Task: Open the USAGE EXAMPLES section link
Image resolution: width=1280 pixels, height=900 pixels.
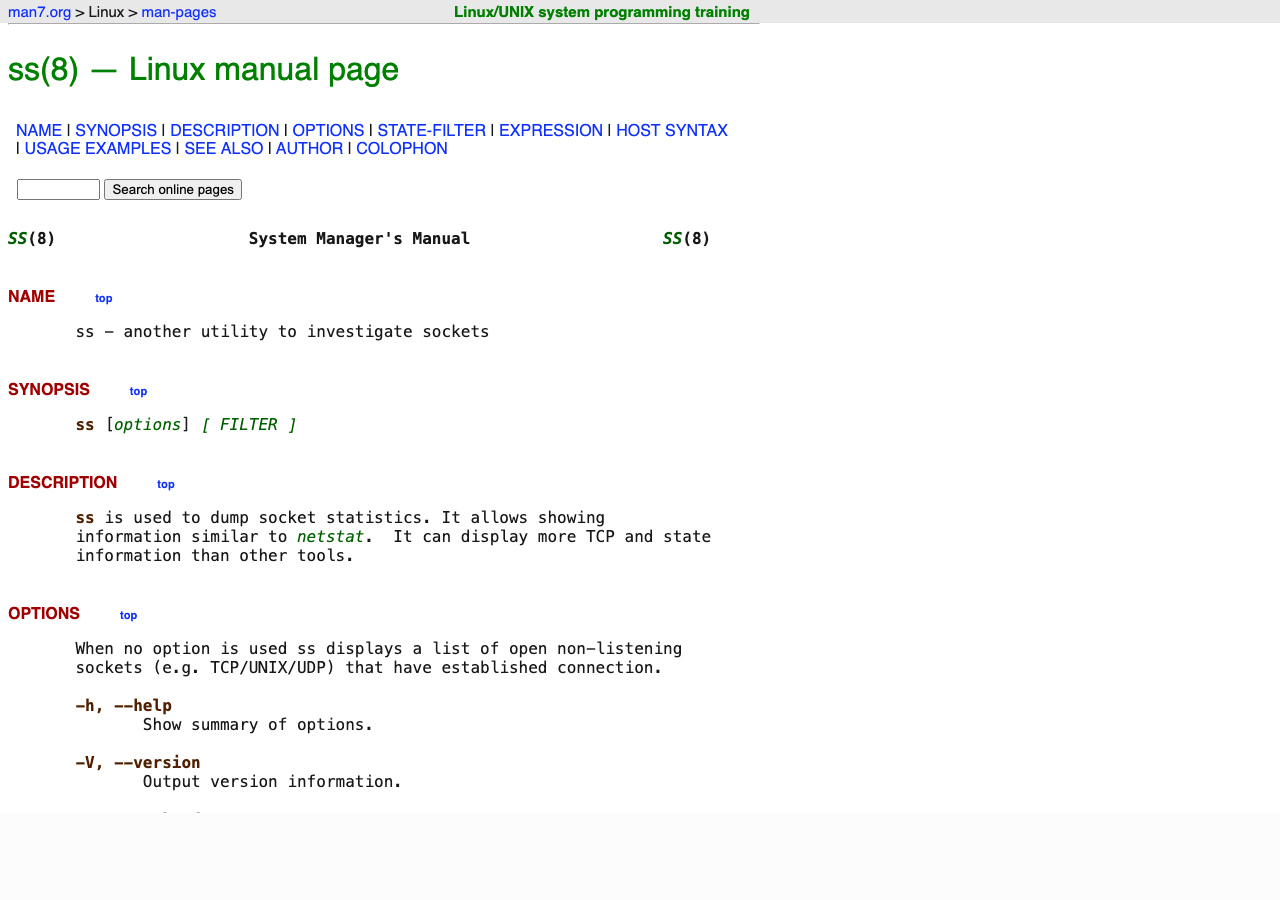Action: (97, 148)
